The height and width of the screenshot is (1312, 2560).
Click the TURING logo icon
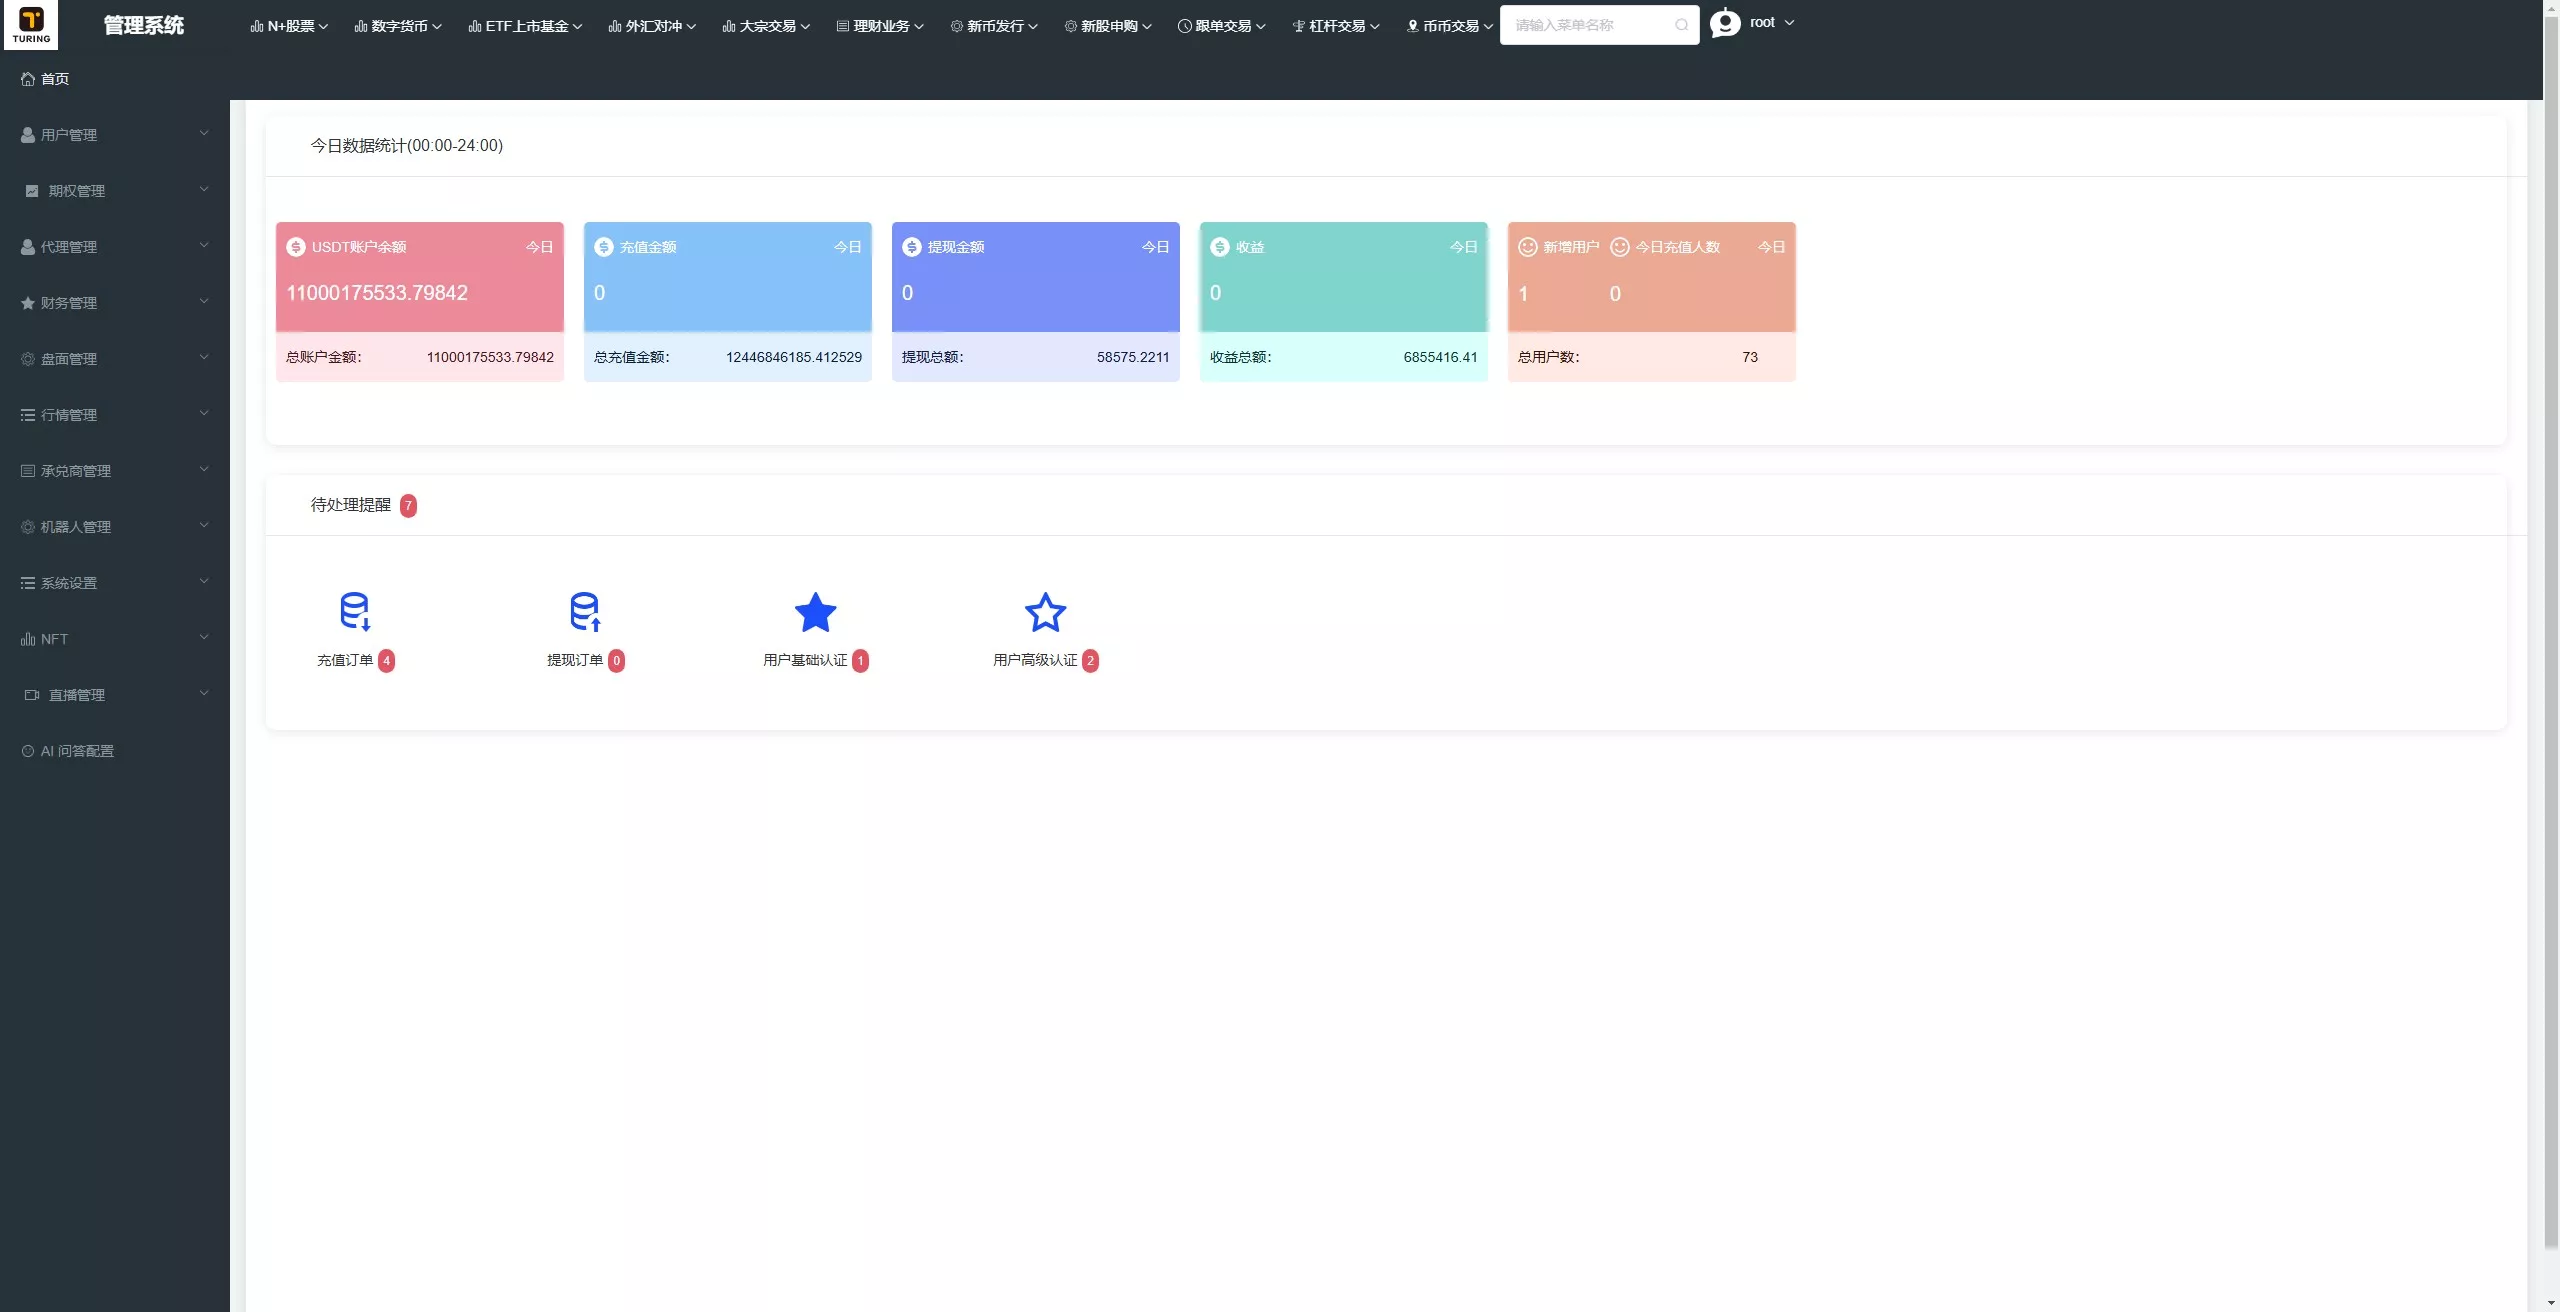31,25
